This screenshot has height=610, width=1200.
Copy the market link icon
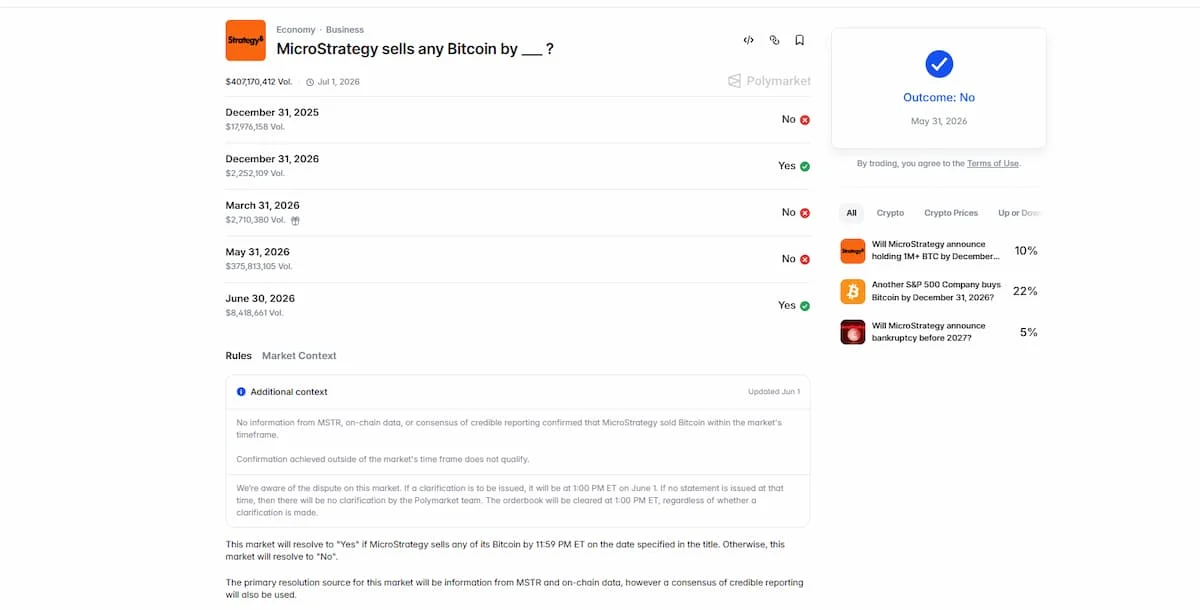coord(774,40)
